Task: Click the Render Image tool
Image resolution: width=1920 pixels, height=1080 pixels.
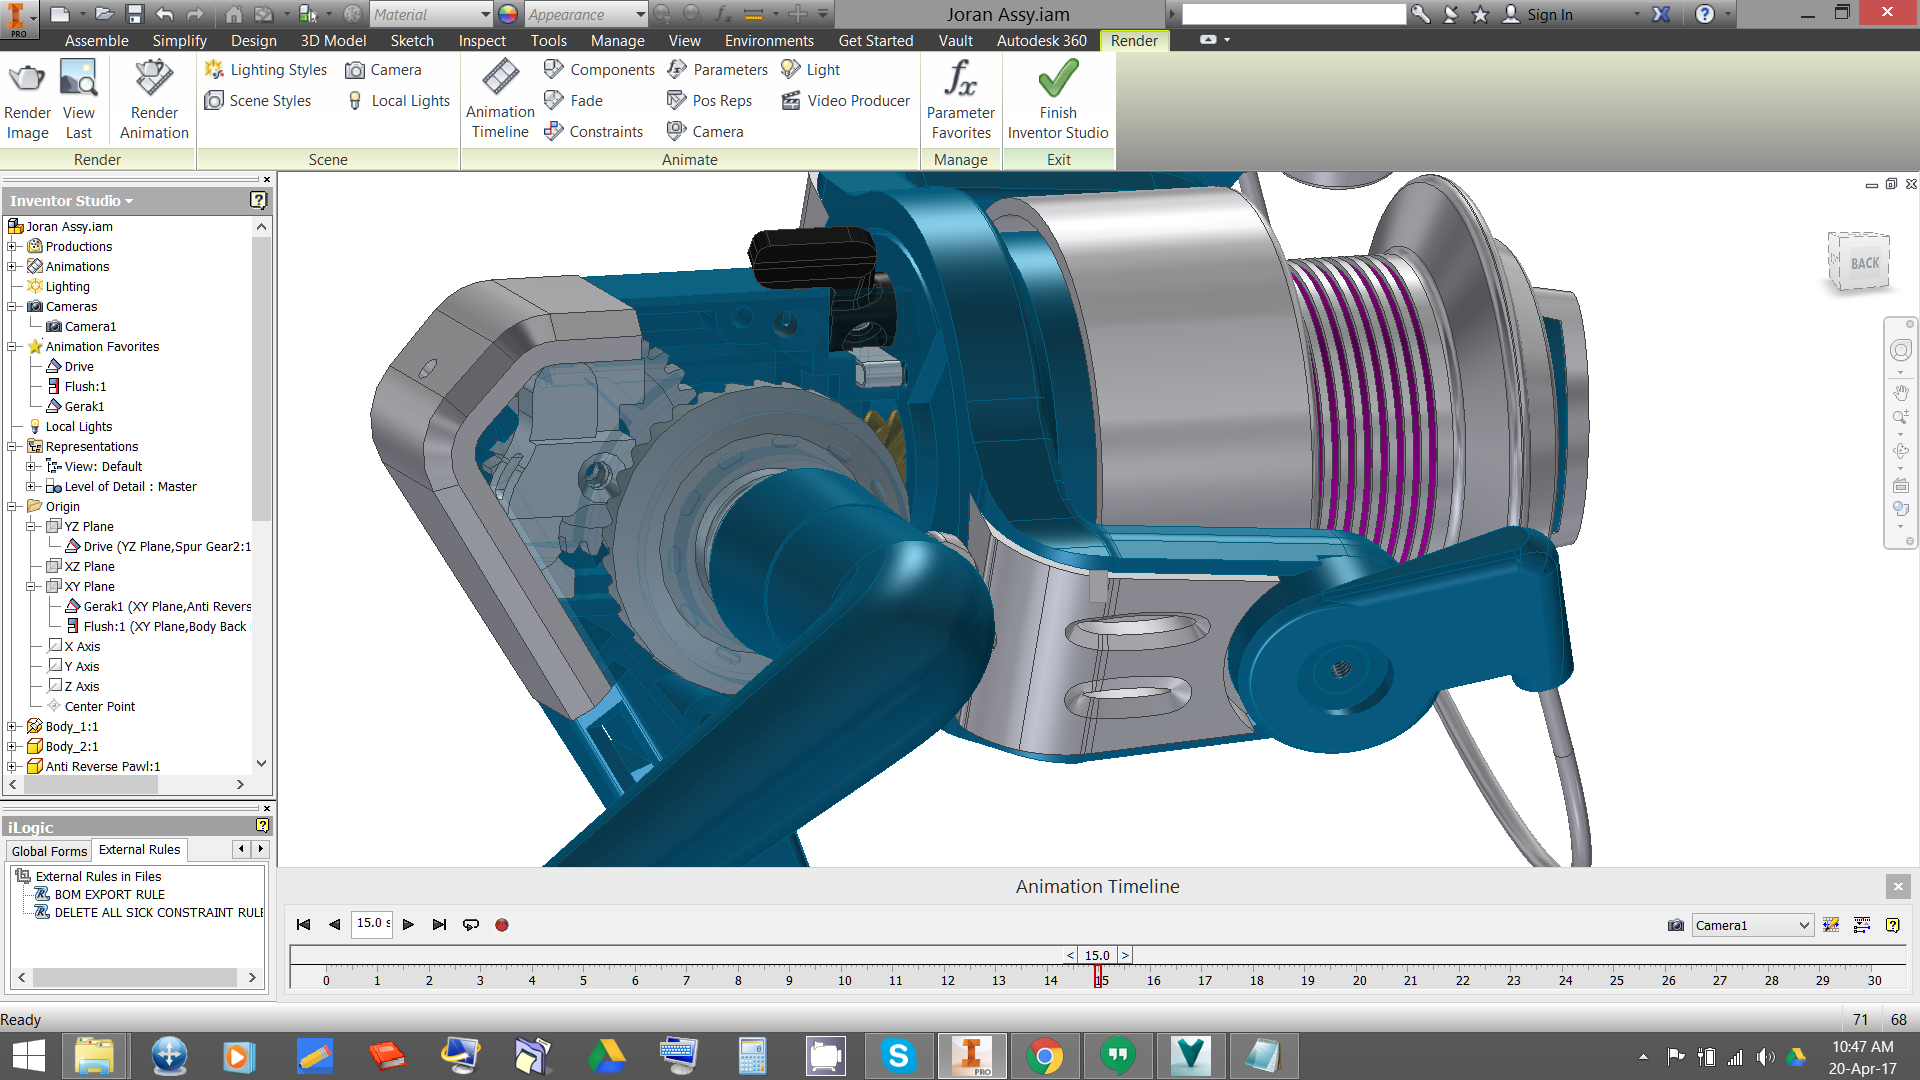Action: point(27,100)
